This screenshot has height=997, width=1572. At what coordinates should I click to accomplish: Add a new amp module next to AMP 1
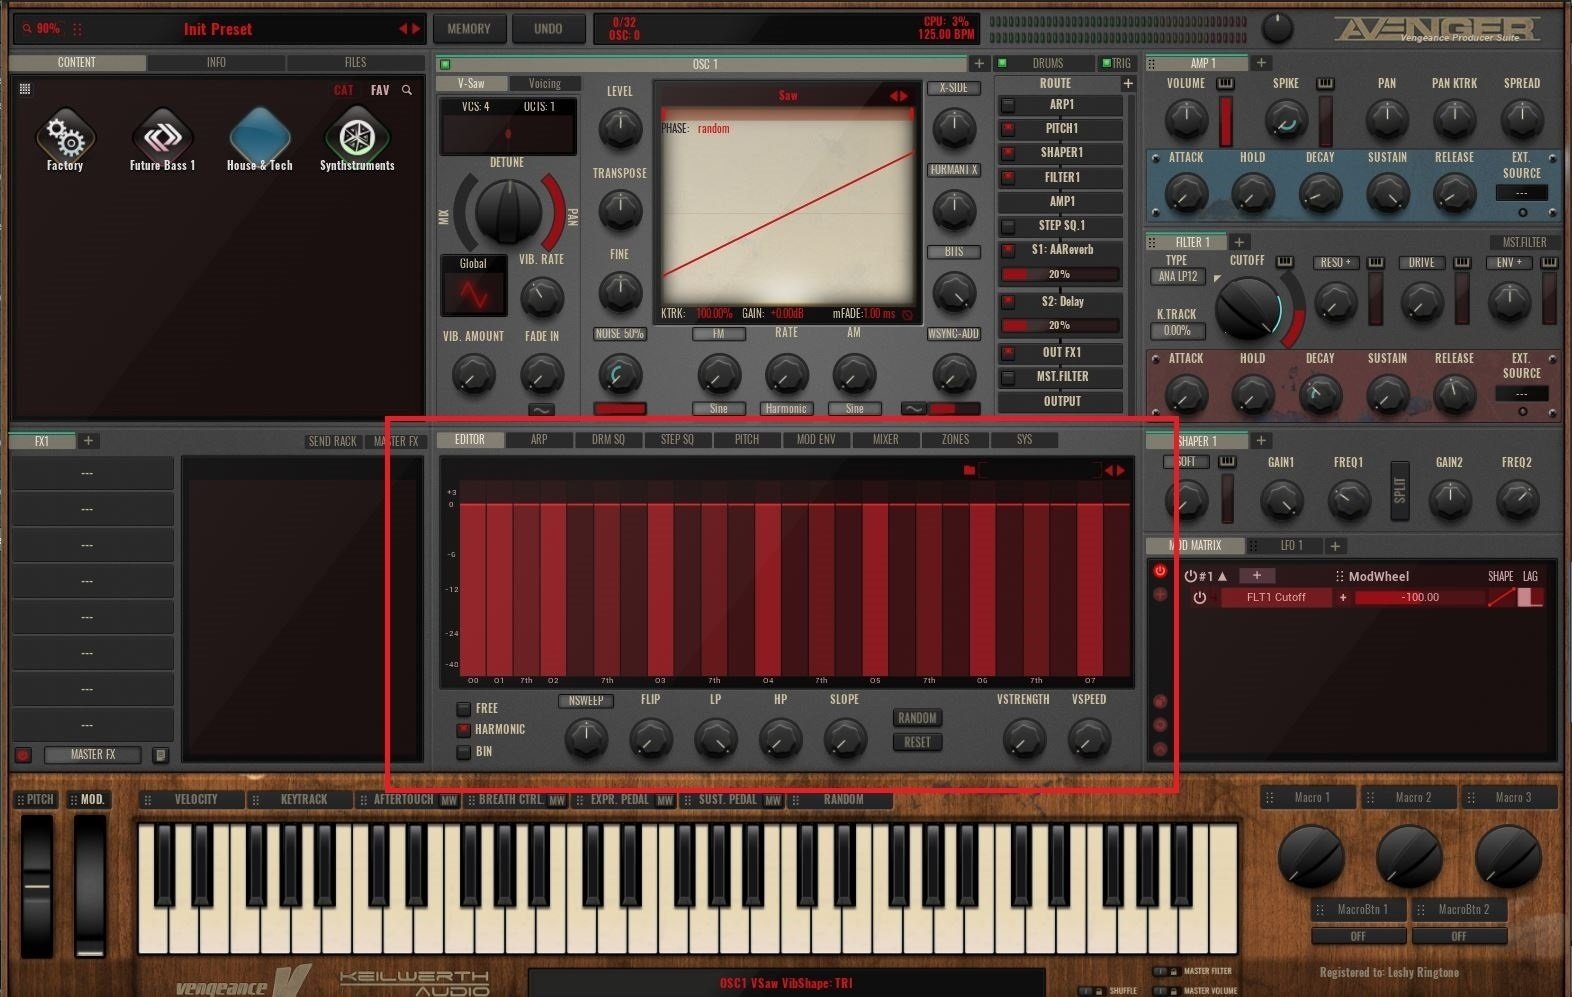[1261, 63]
